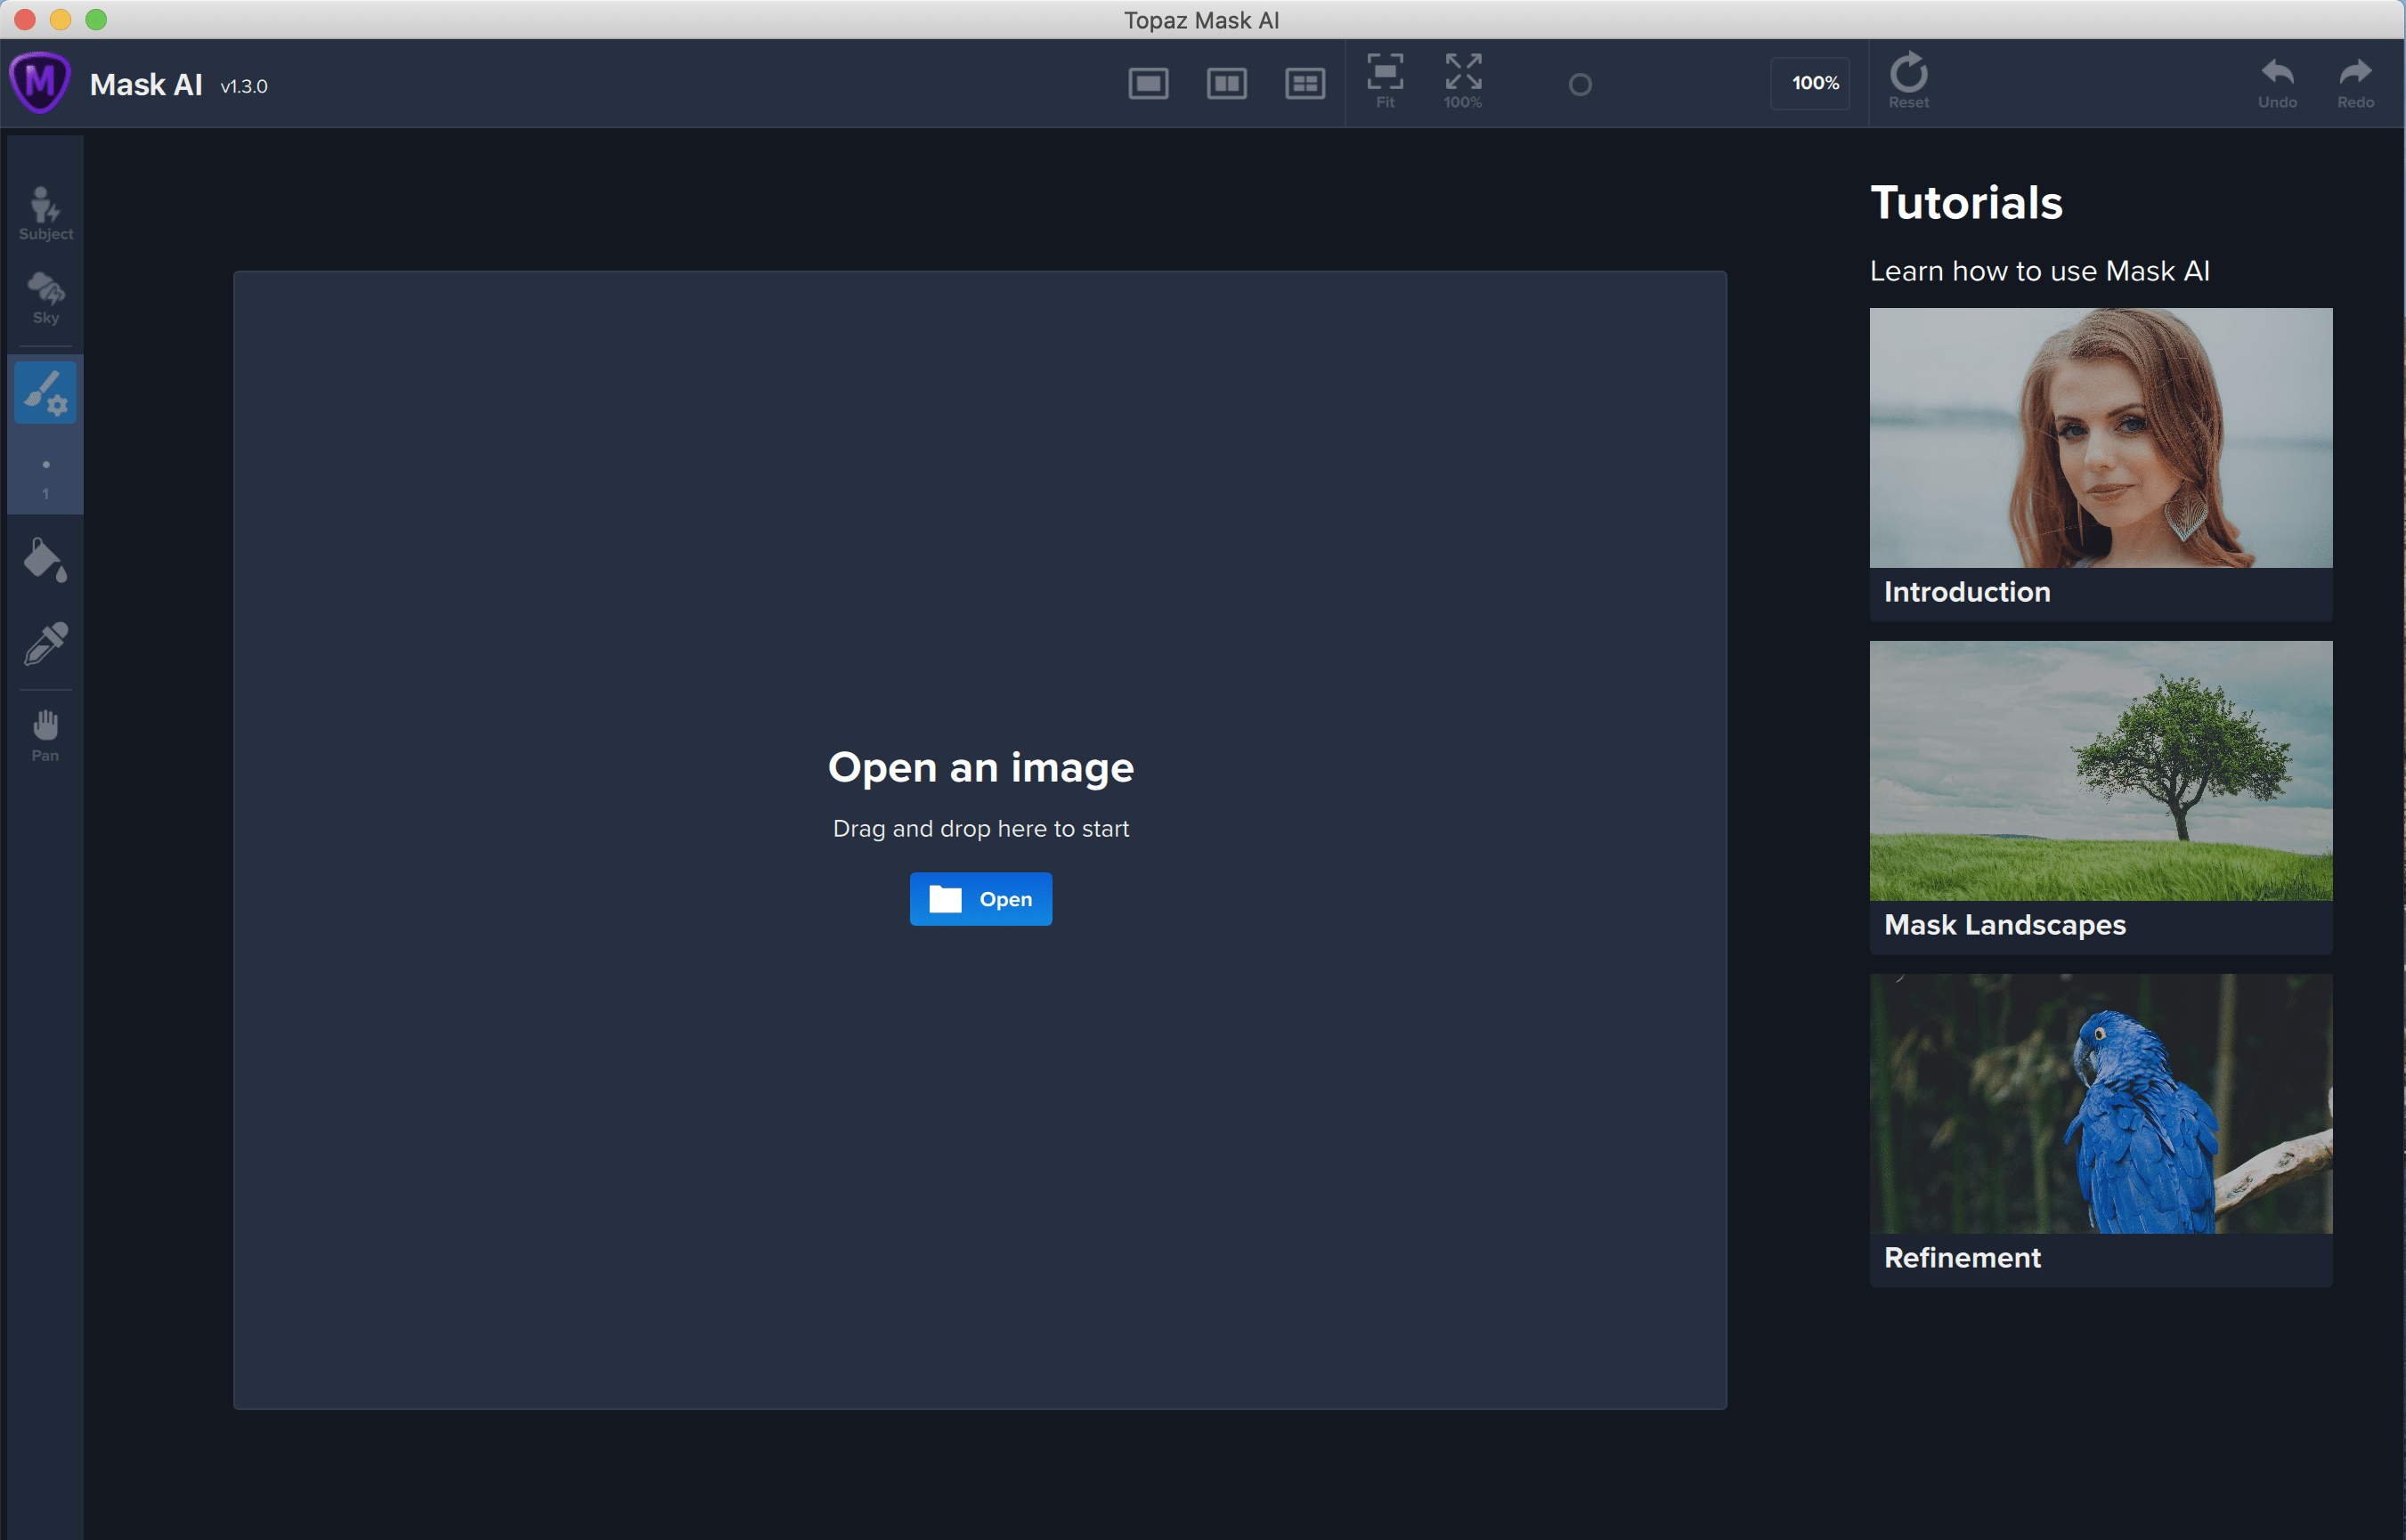Pick the eyedropper color tool
This screenshot has width=2406, height=1540.
(x=45, y=644)
